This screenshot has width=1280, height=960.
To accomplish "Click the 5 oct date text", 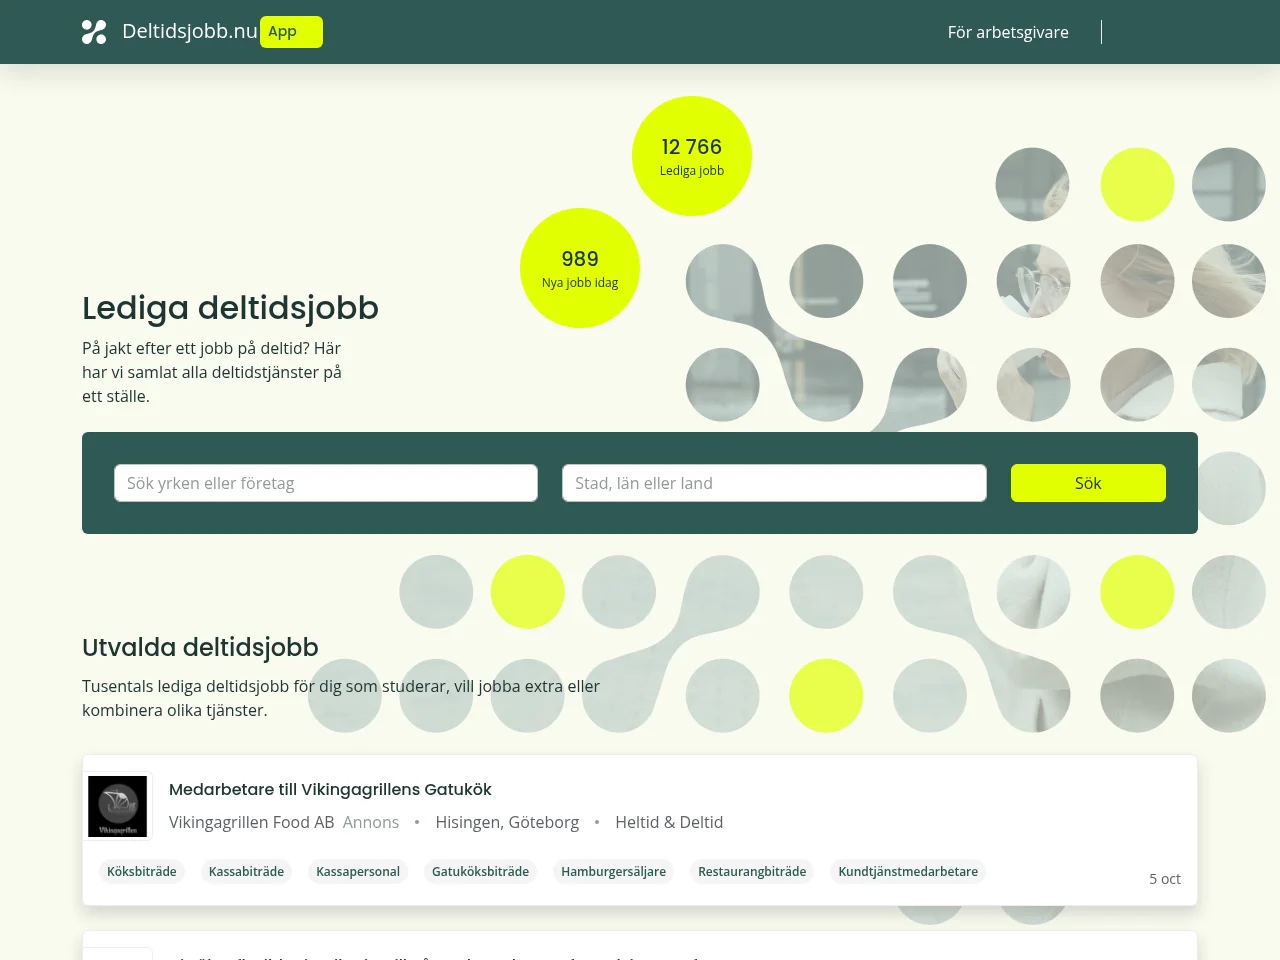I will [x=1165, y=879].
